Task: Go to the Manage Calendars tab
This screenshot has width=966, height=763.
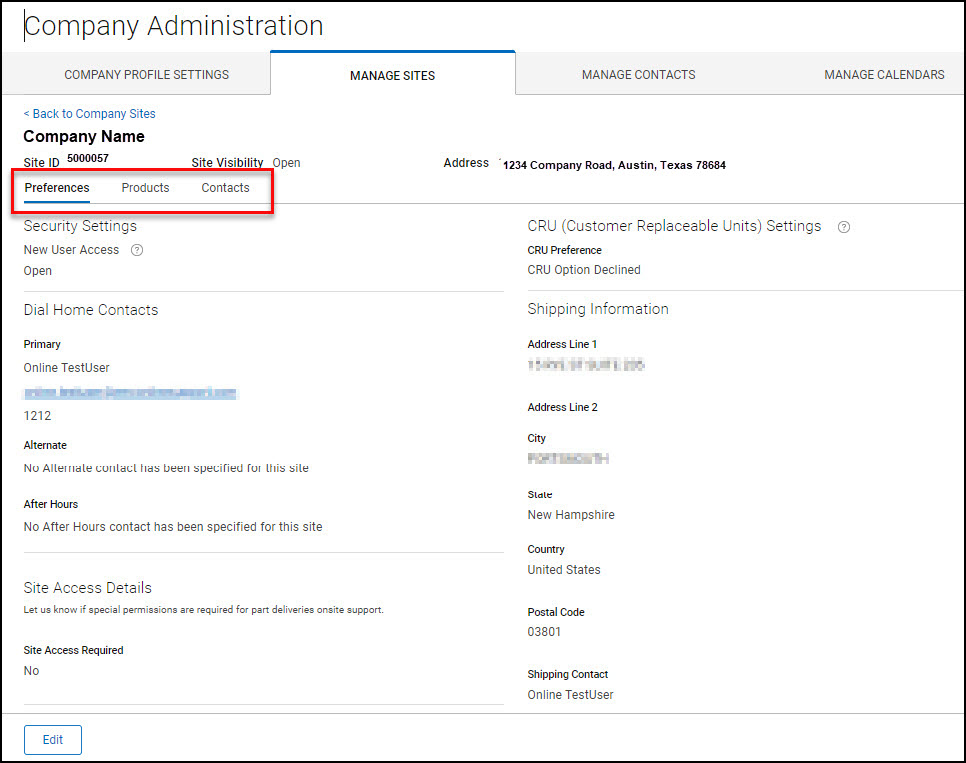Action: tap(883, 75)
